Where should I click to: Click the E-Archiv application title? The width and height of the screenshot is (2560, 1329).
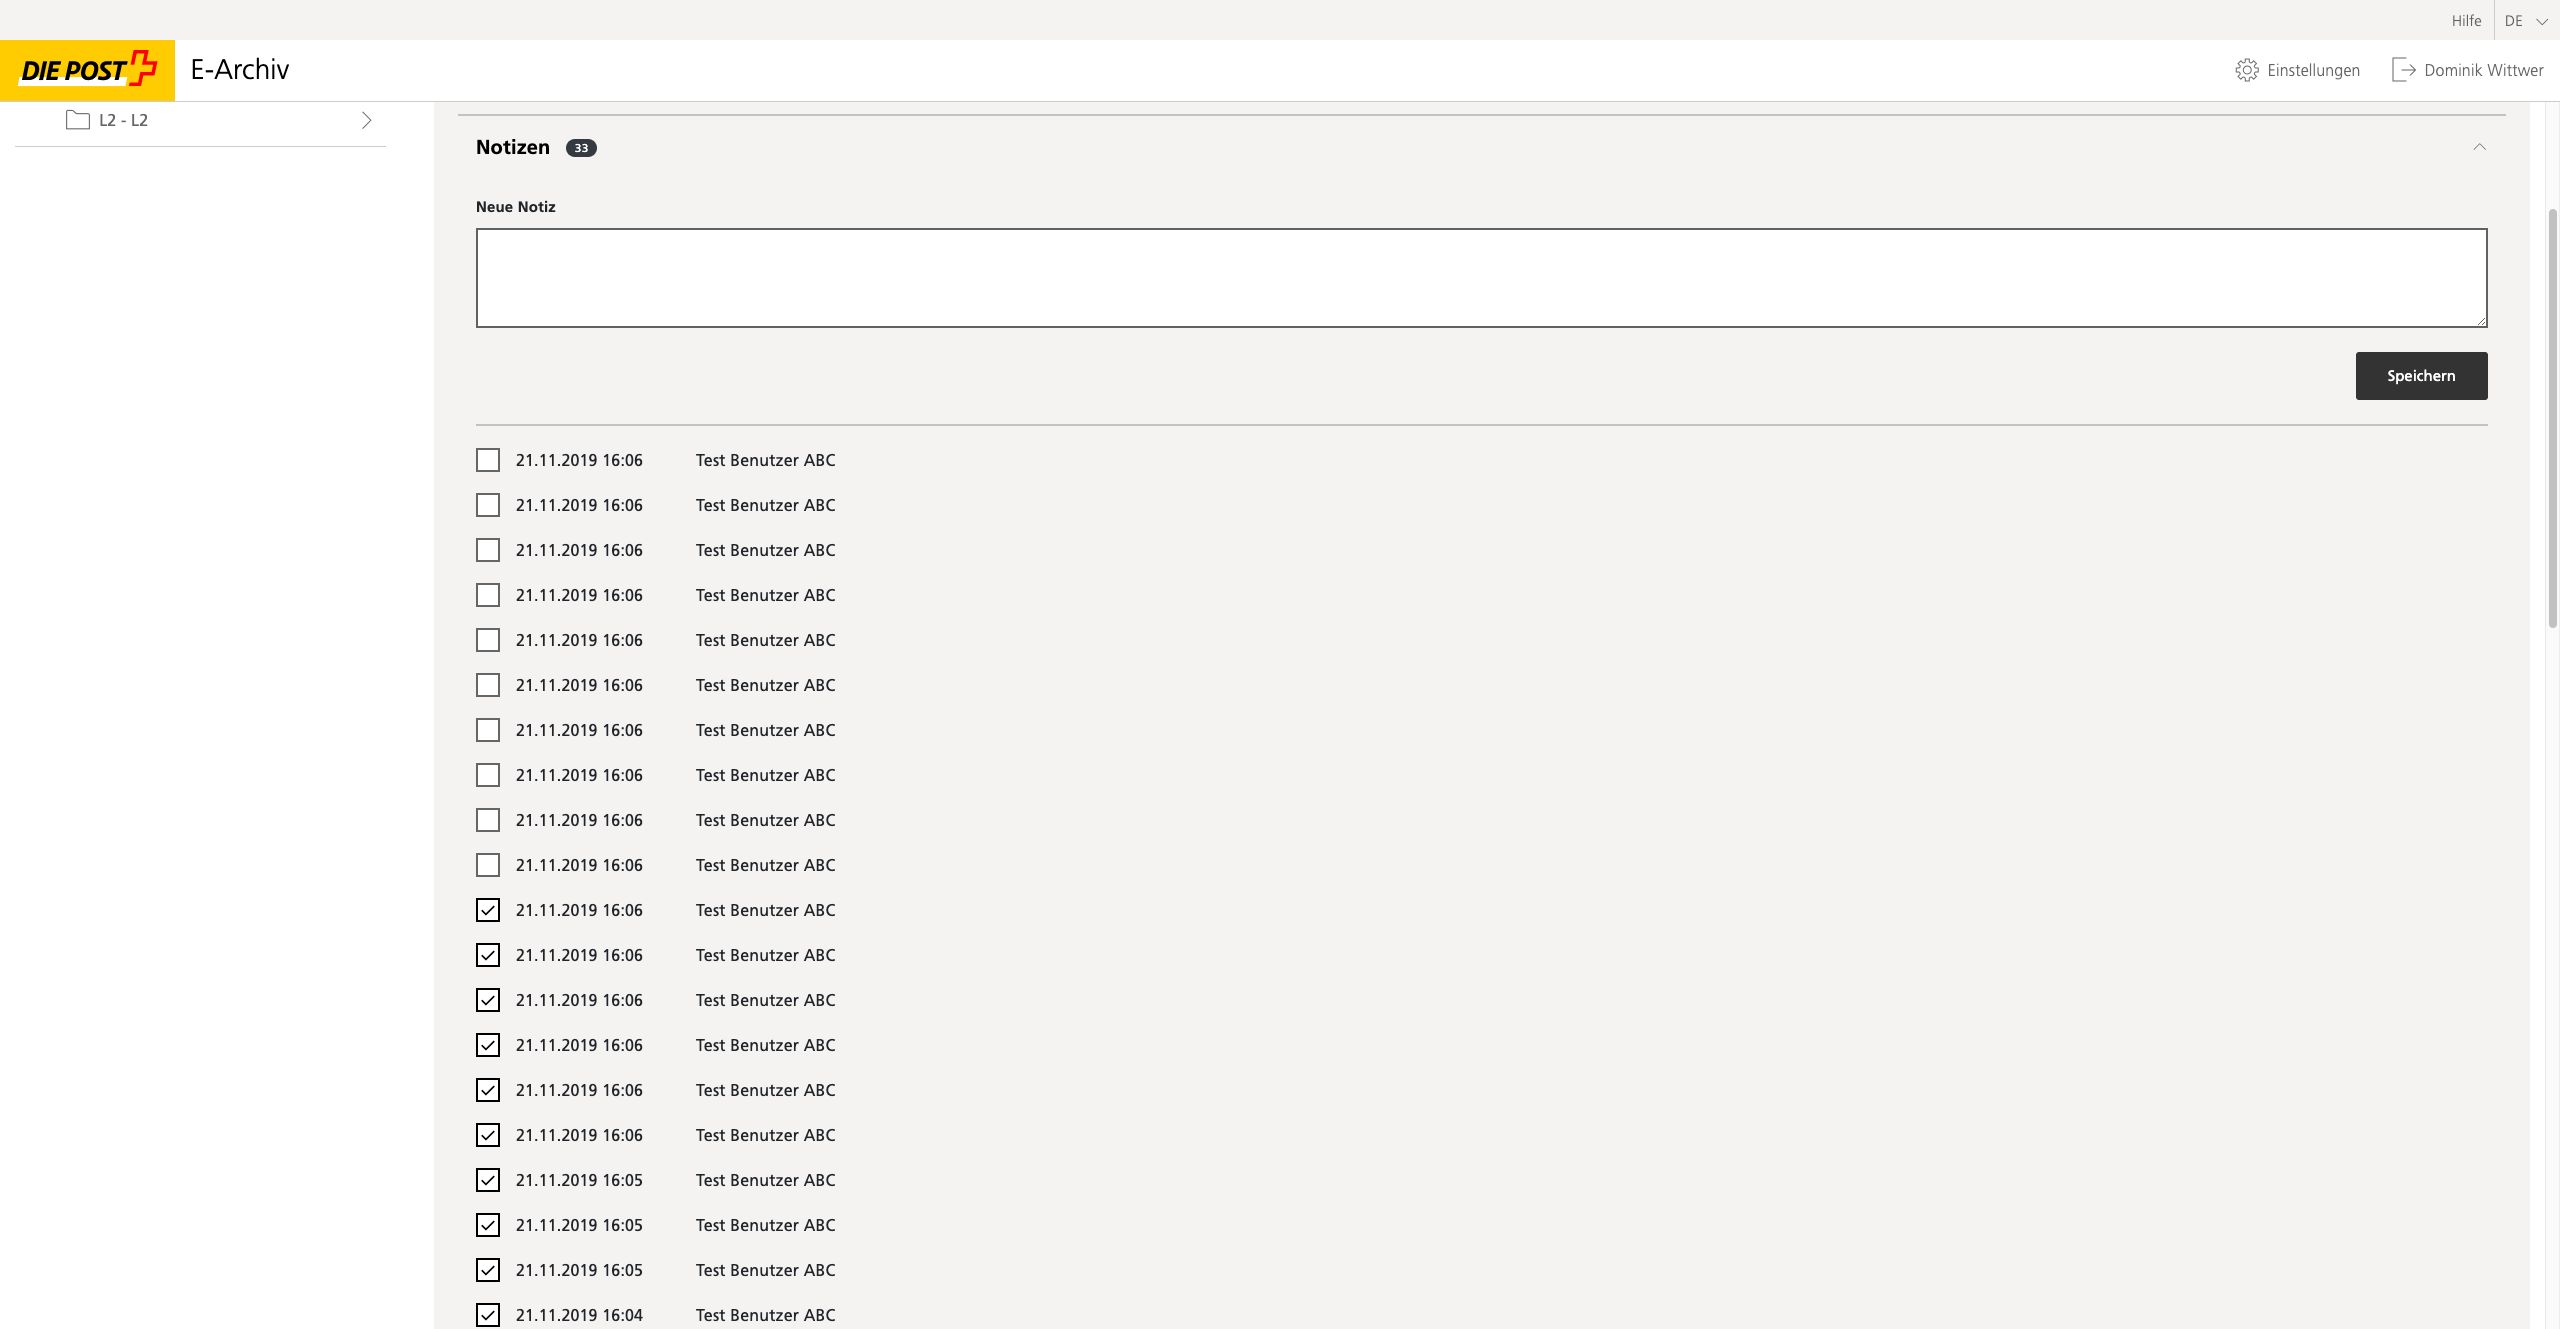click(x=240, y=69)
